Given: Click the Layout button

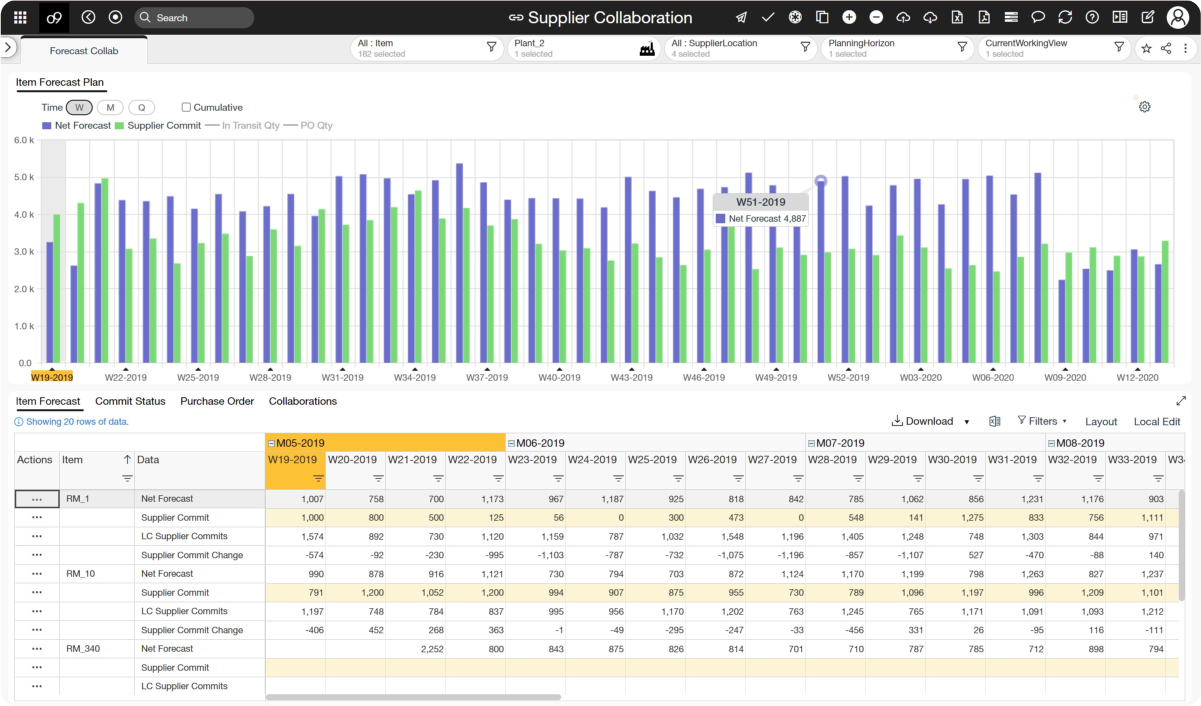Looking at the screenshot, I should [x=1101, y=422].
